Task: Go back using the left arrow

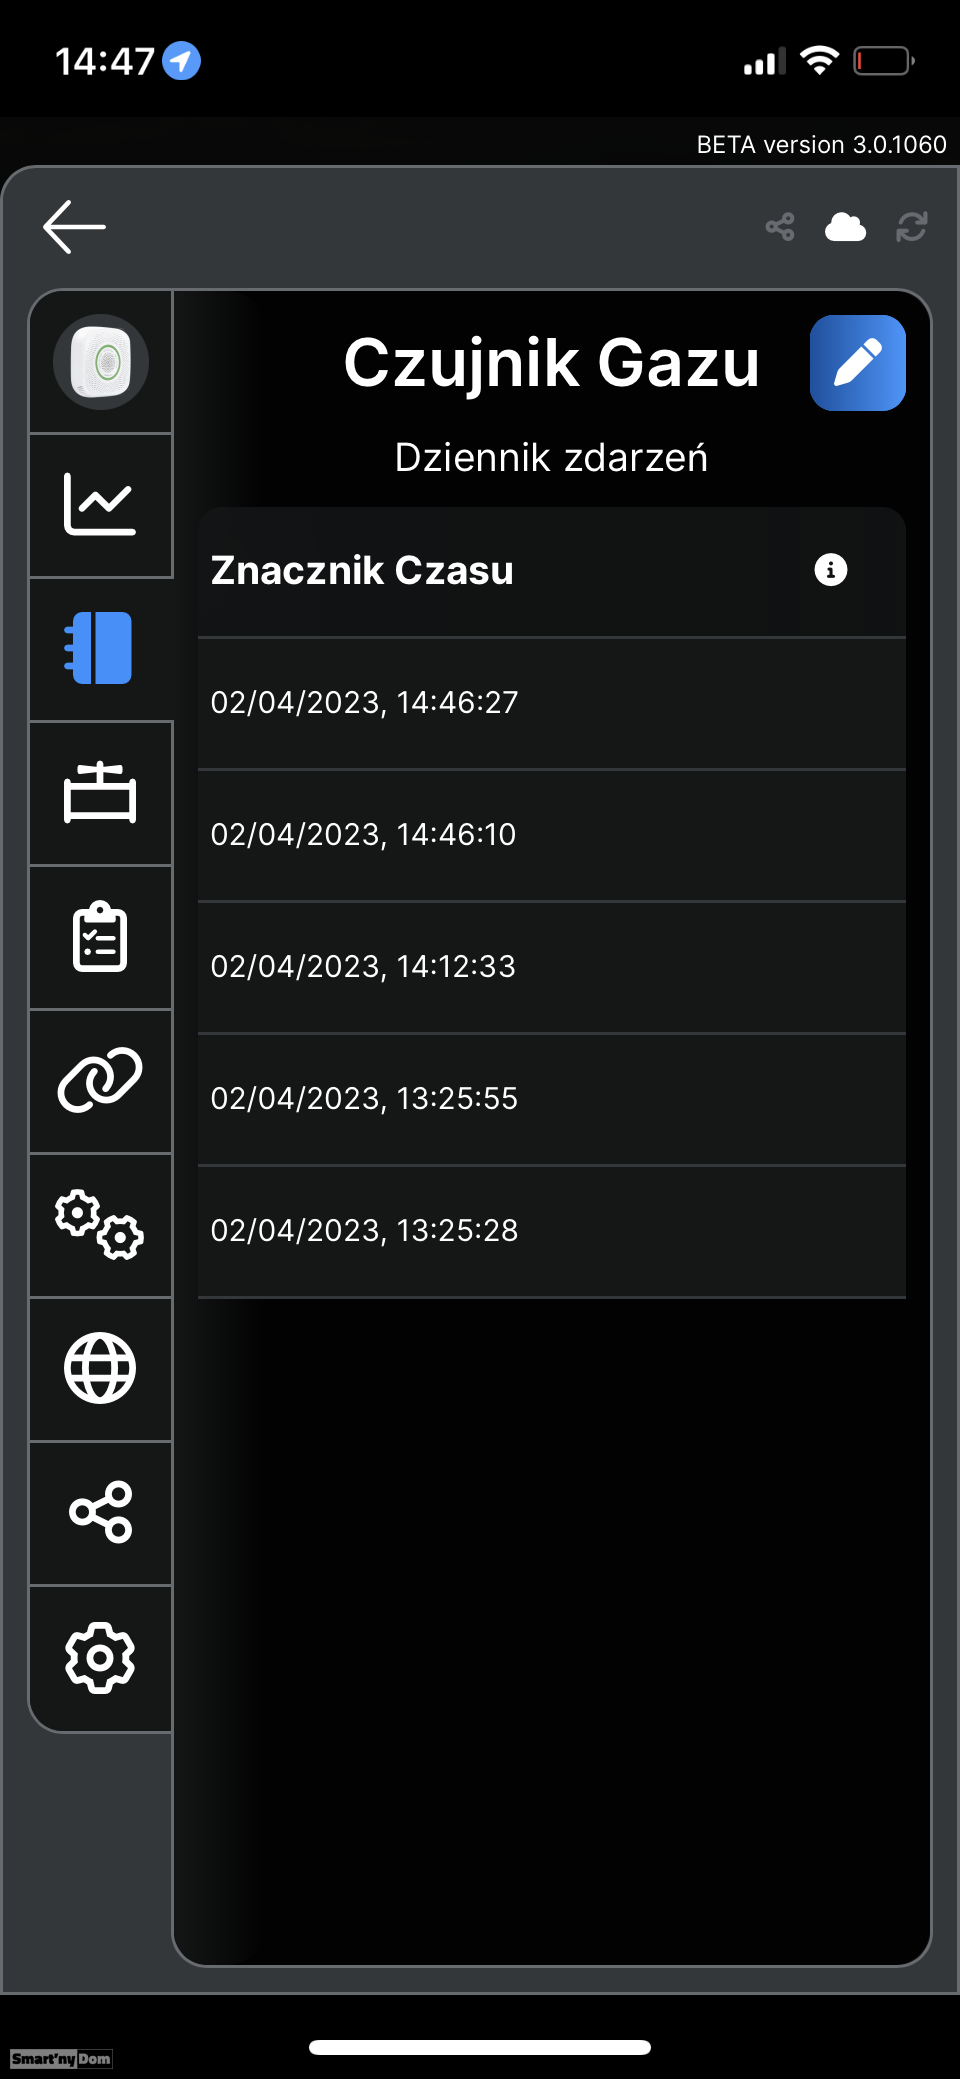Action: pyautogui.click(x=74, y=227)
